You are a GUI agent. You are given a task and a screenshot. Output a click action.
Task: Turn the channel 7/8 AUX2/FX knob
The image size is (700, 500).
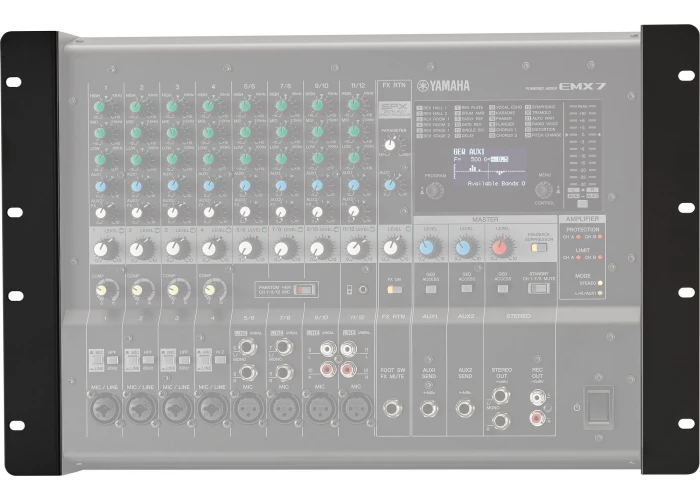pyautogui.click(x=281, y=212)
